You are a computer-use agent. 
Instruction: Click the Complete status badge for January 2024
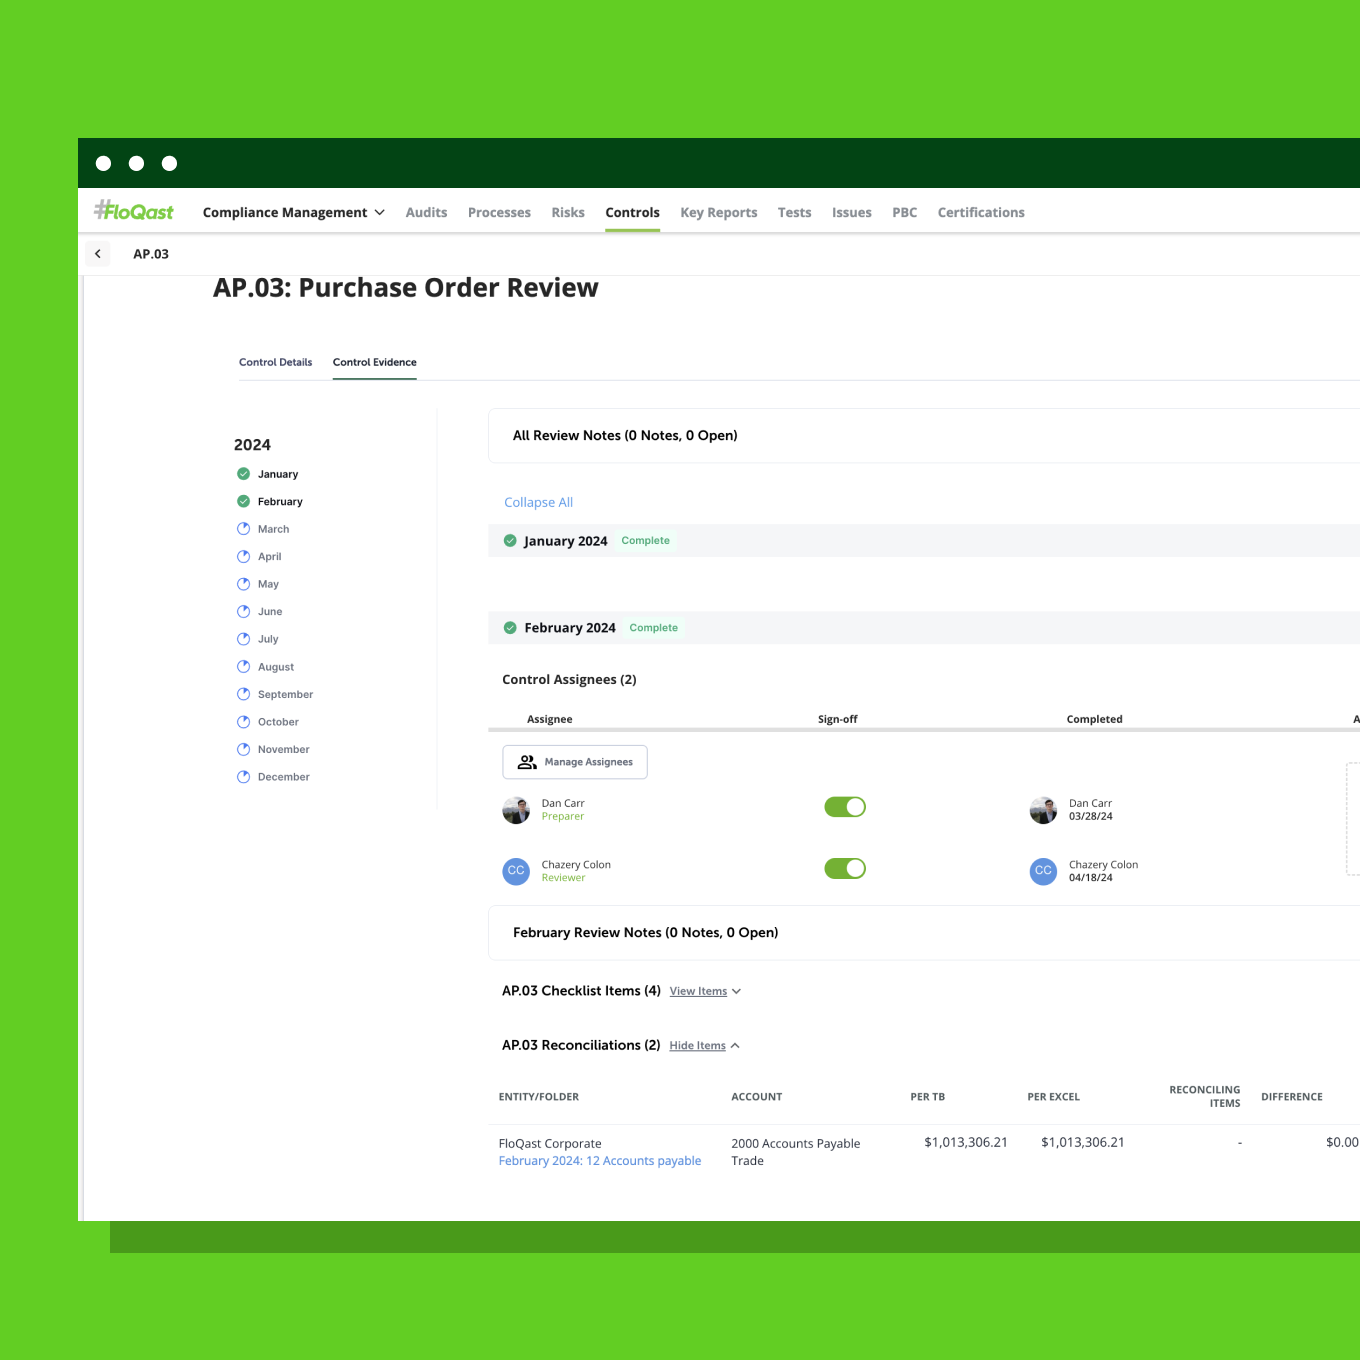pos(646,541)
